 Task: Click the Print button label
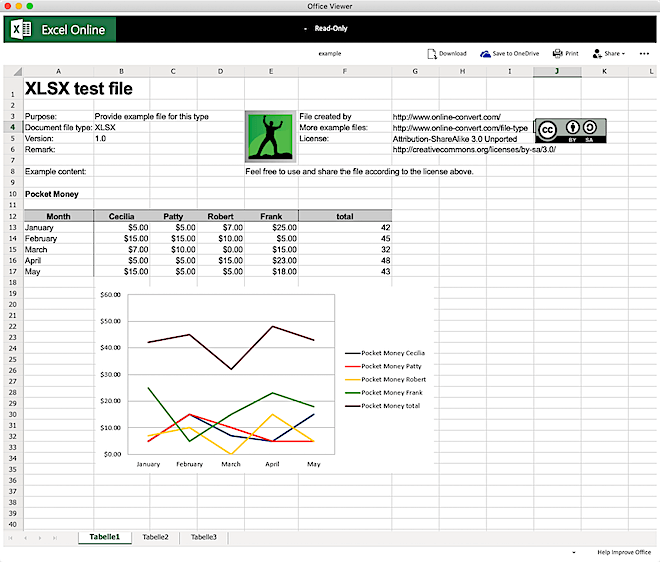click(572, 53)
